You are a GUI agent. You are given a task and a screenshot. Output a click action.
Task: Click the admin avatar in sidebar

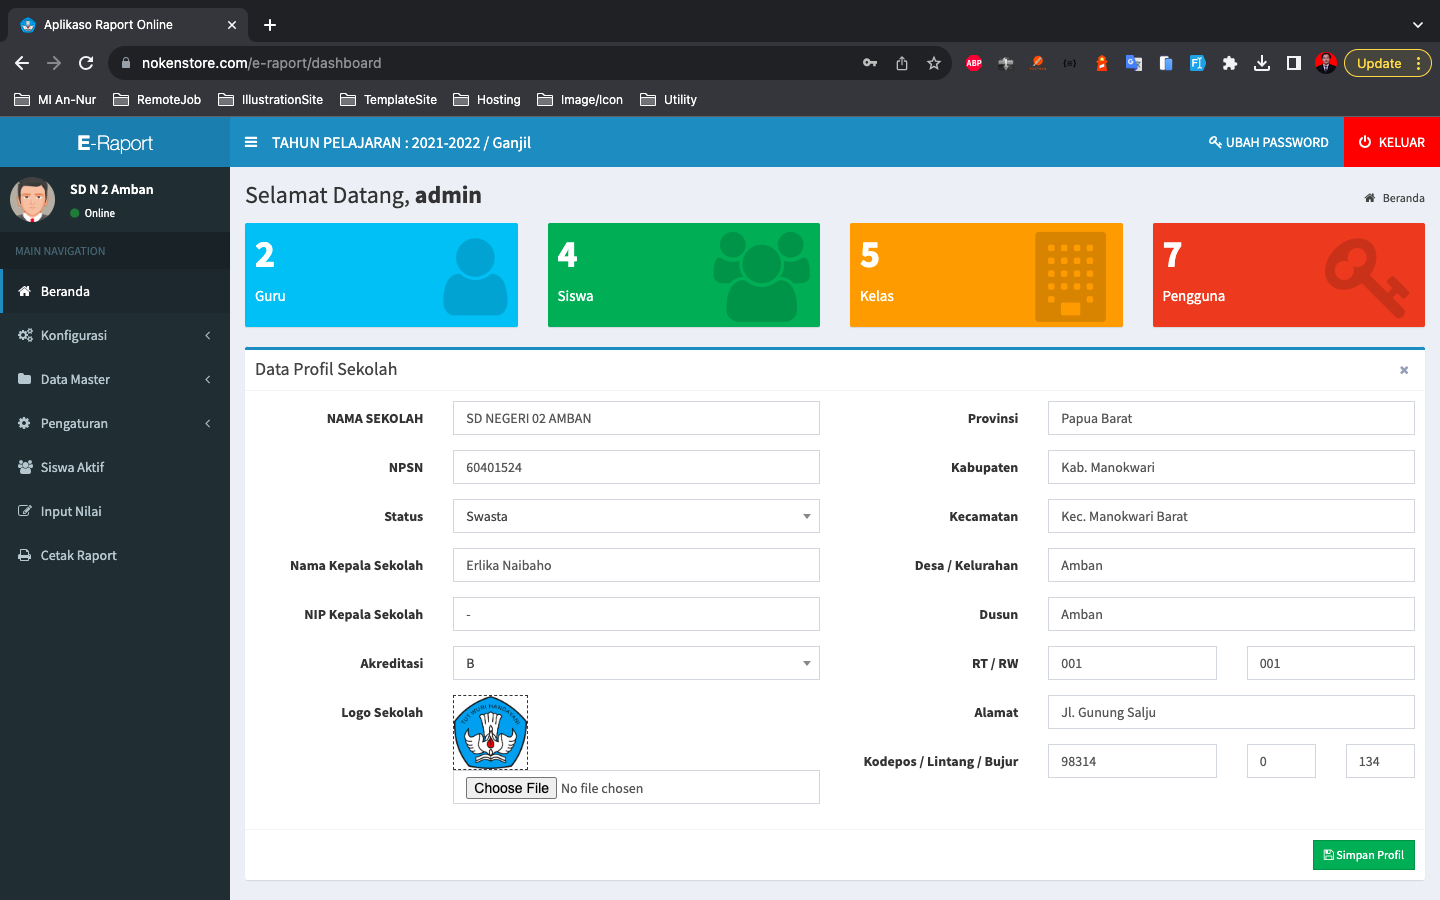click(x=32, y=200)
